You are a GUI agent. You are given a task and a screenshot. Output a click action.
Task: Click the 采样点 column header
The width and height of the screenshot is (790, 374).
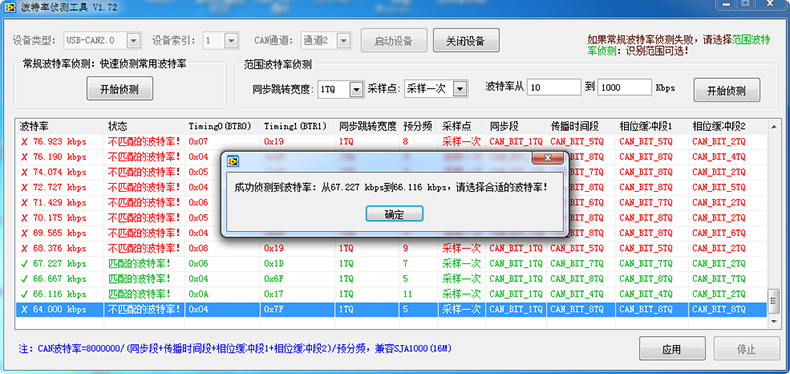[x=462, y=126]
